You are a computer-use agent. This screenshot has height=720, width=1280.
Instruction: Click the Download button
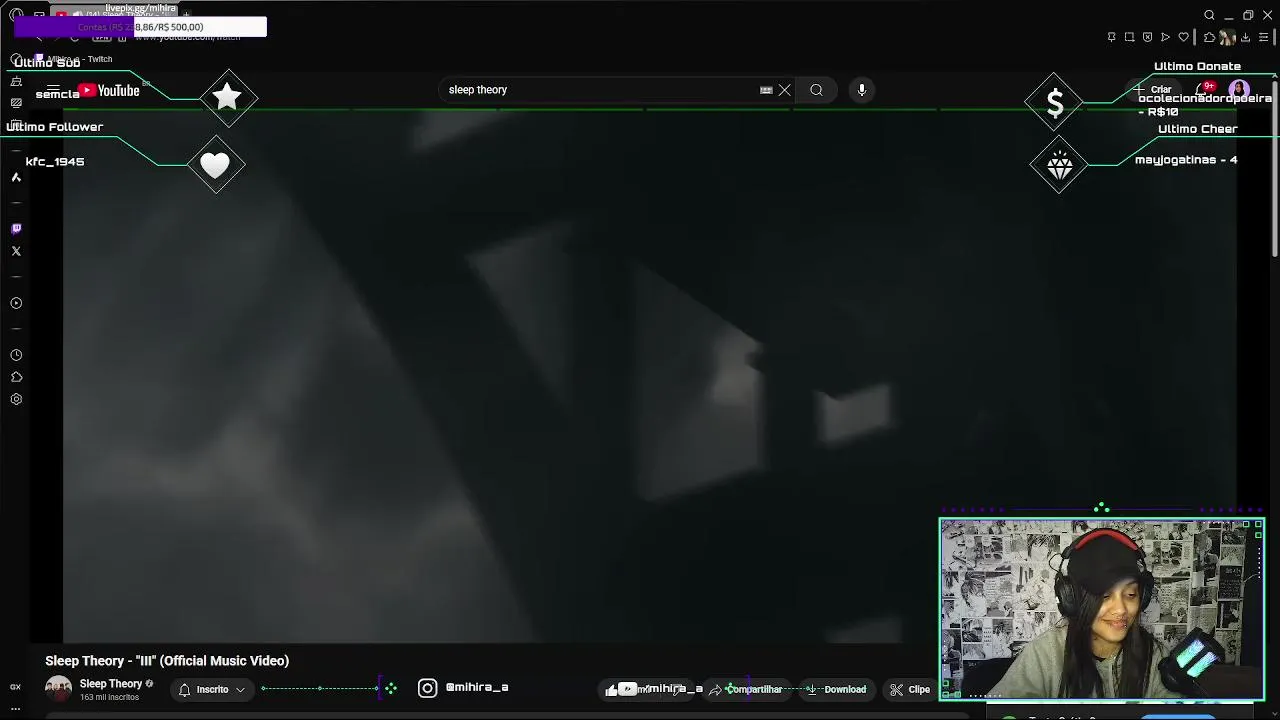click(837, 689)
